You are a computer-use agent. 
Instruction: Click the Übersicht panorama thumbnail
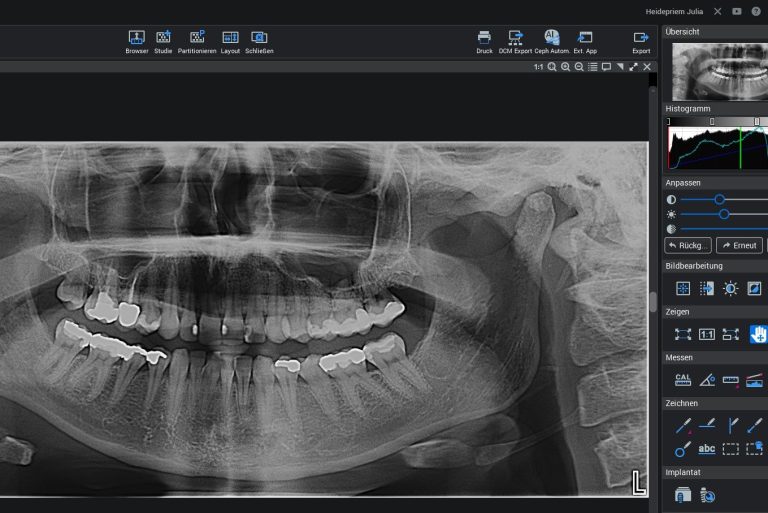coord(720,72)
